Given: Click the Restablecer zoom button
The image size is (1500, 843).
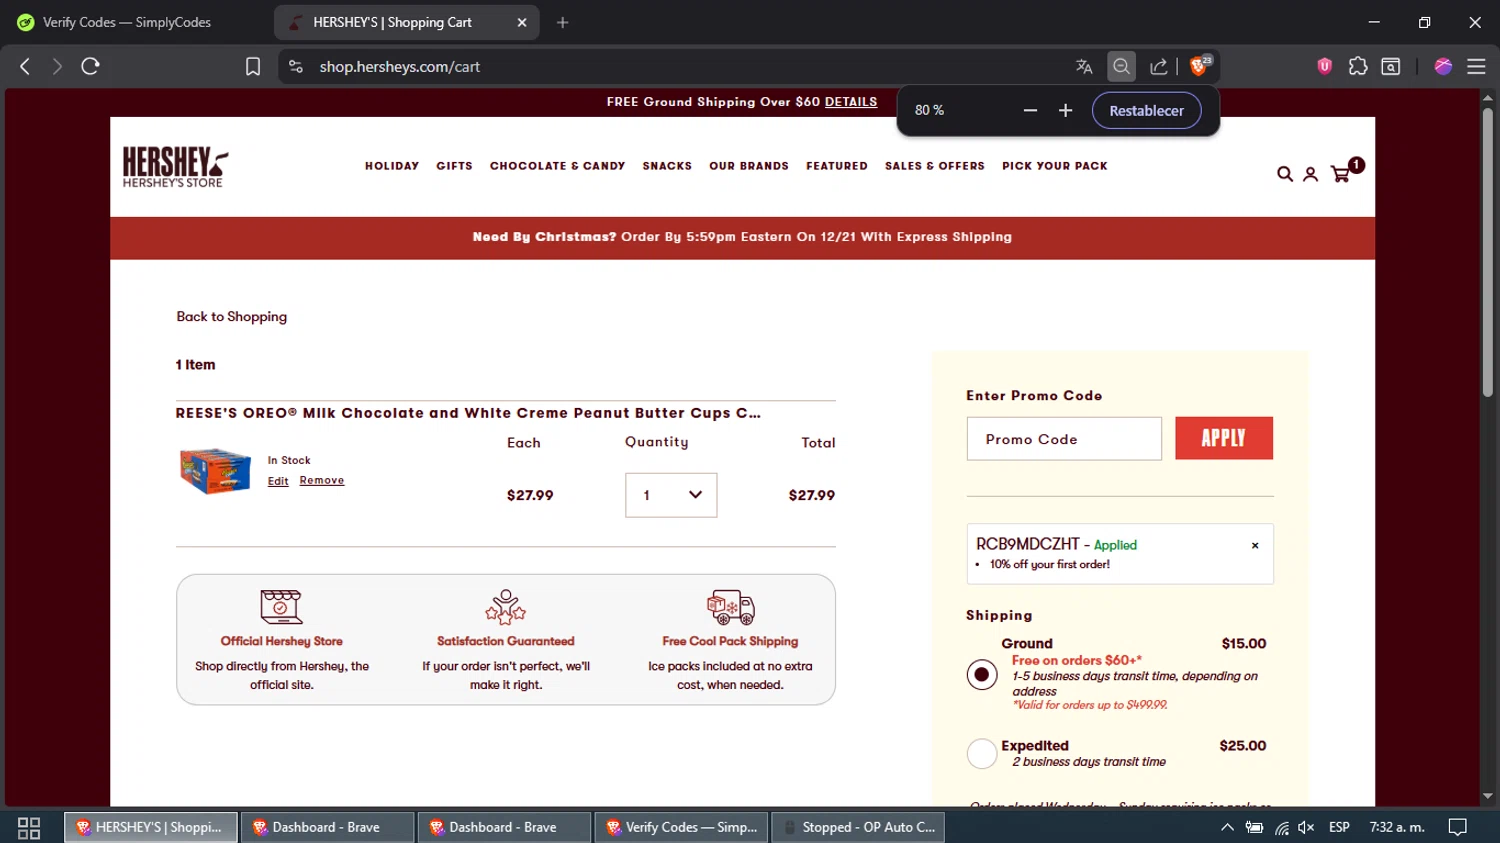Looking at the screenshot, I should click(1146, 110).
